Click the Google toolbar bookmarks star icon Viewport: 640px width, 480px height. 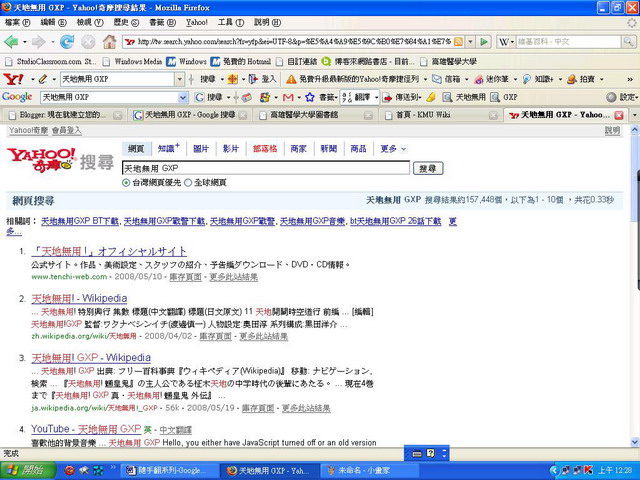coord(310,97)
